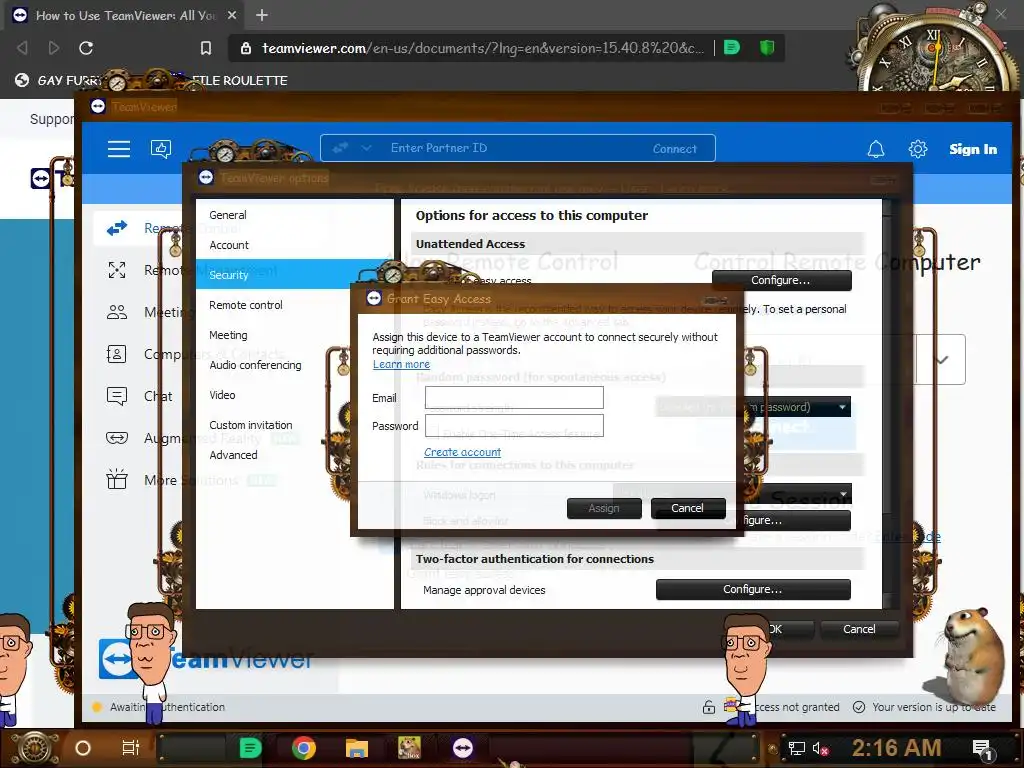Open the Video options category

click(x=222, y=395)
